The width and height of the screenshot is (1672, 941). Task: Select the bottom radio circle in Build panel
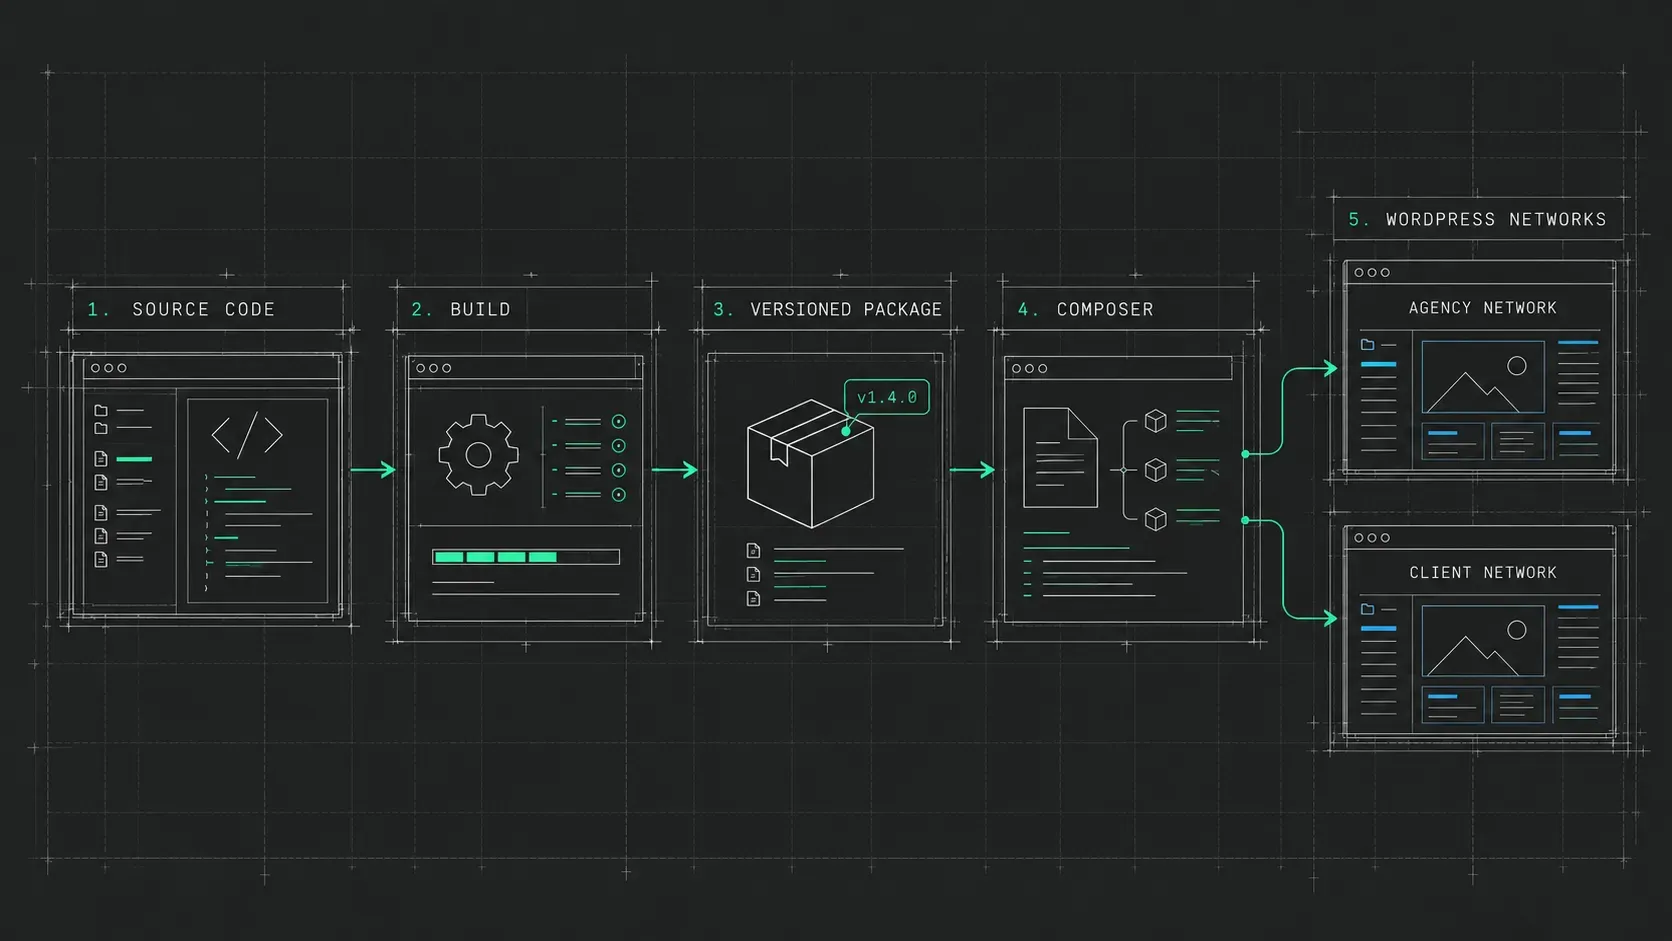click(x=619, y=495)
